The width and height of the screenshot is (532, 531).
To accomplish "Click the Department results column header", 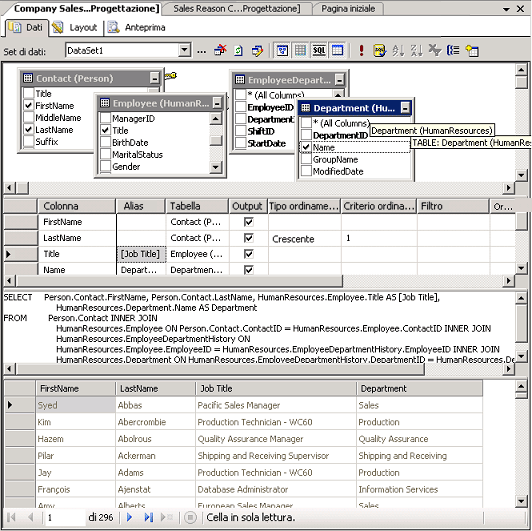I will point(419,388).
